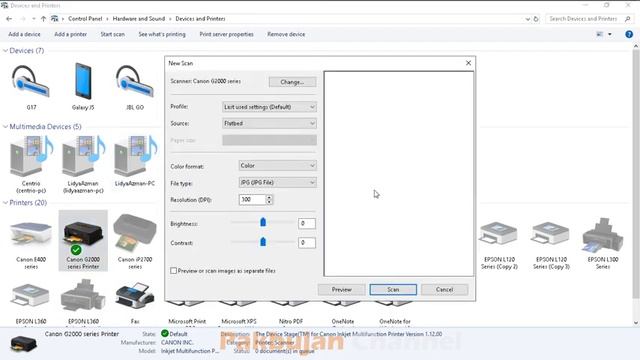
Task: Click Start scan in toolbar
Action: (x=113, y=34)
